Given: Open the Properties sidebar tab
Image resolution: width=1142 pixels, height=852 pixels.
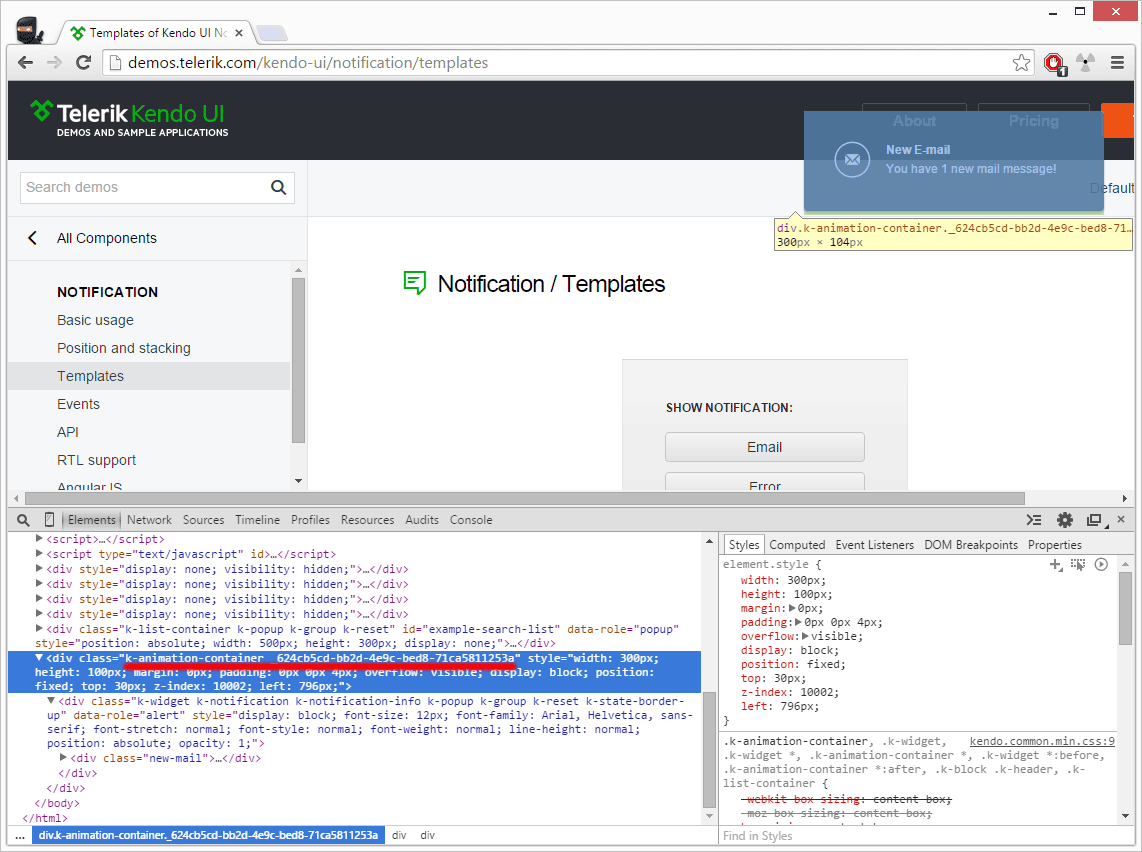Looking at the screenshot, I should (1055, 545).
